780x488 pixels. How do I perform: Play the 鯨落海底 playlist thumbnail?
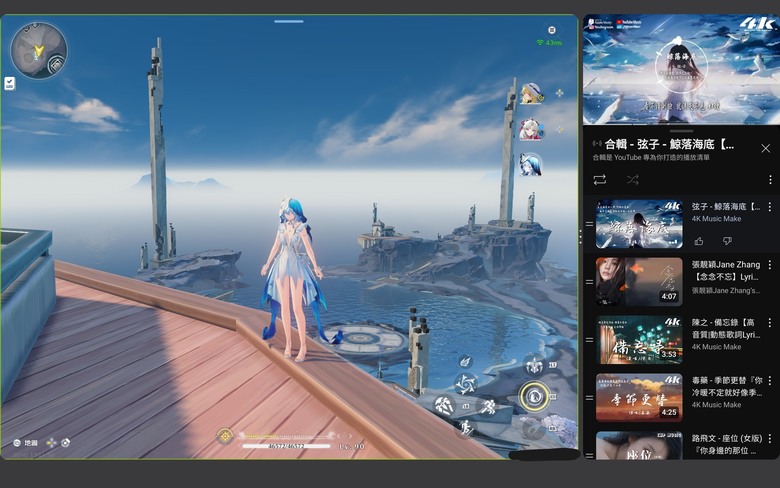(x=639, y=224)
